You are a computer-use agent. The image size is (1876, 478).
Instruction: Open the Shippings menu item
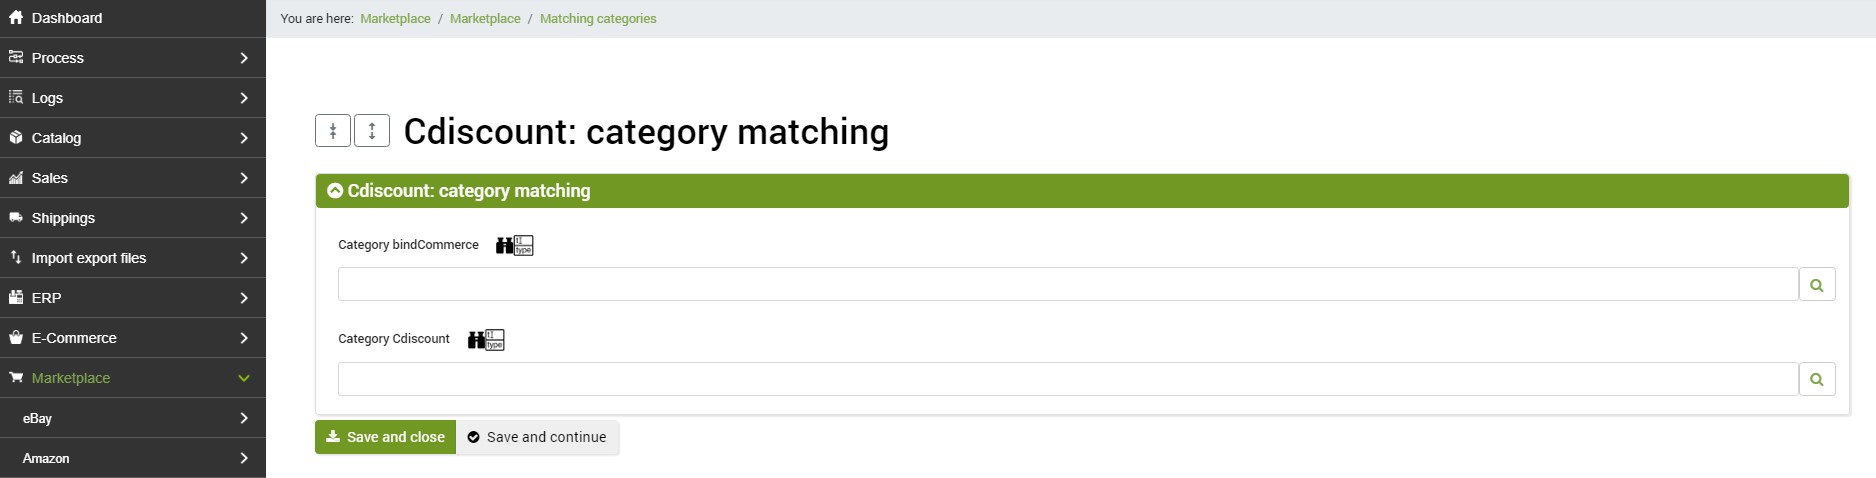tap(133, 218)
